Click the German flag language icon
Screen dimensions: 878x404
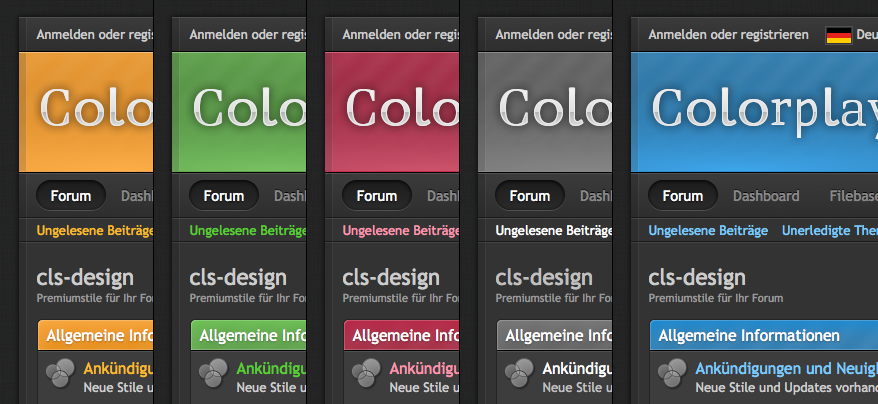(838, 35)
